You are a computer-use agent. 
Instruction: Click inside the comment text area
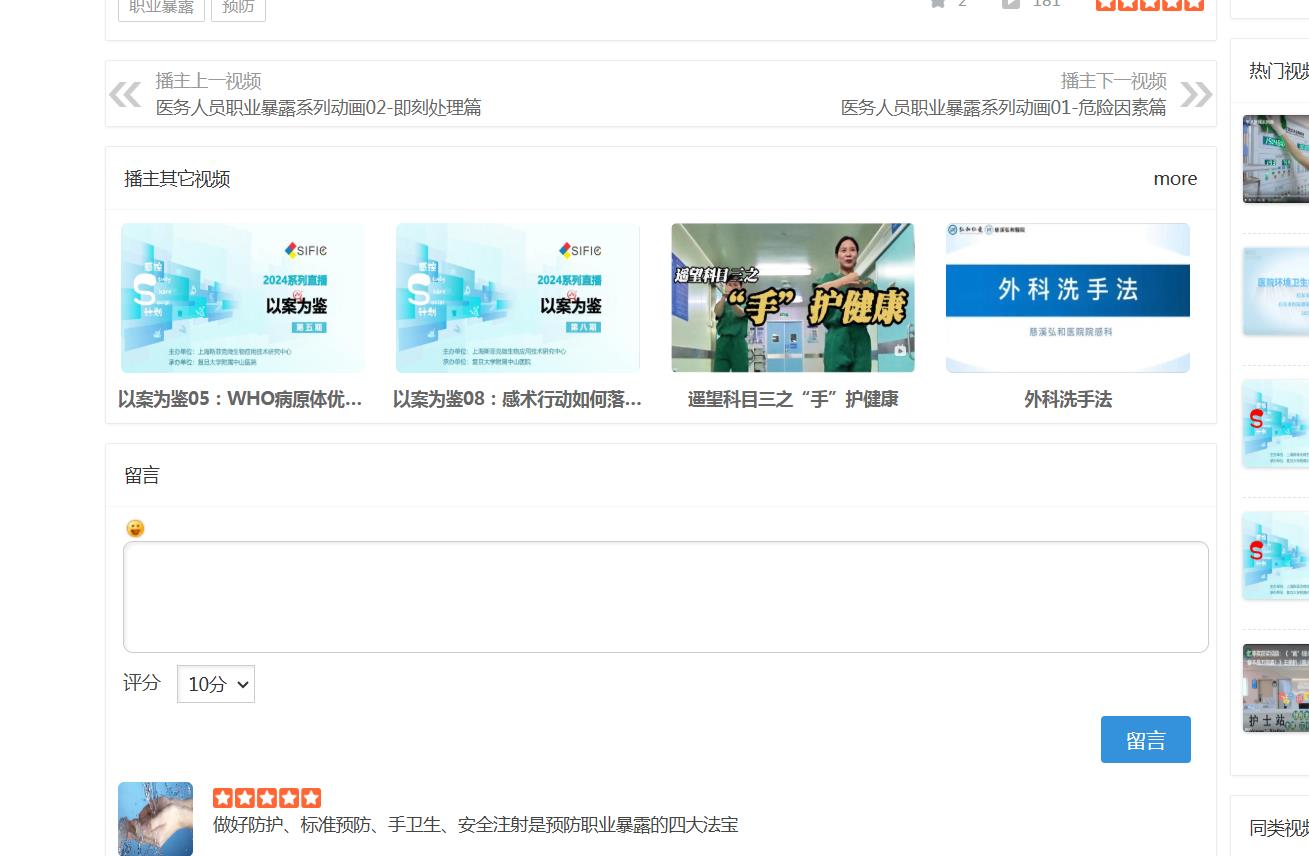coord(665,596)
